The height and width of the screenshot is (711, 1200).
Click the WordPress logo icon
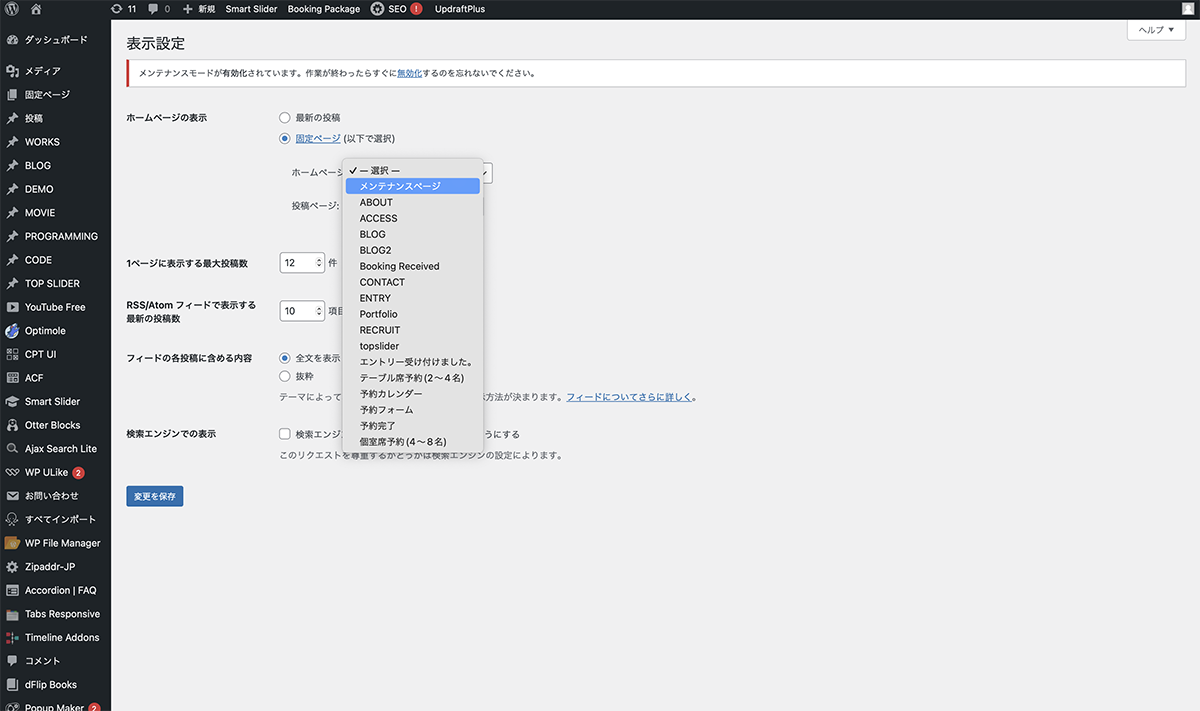pos(12,9)
